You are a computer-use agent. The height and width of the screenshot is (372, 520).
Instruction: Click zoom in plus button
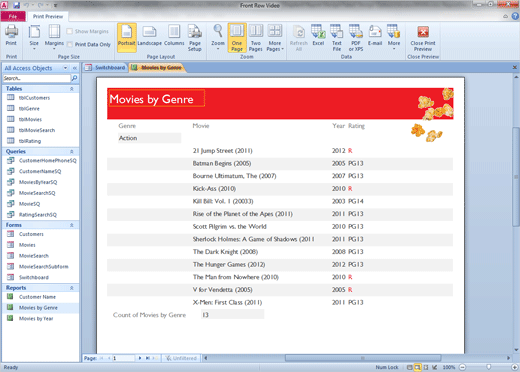point(514,367)
